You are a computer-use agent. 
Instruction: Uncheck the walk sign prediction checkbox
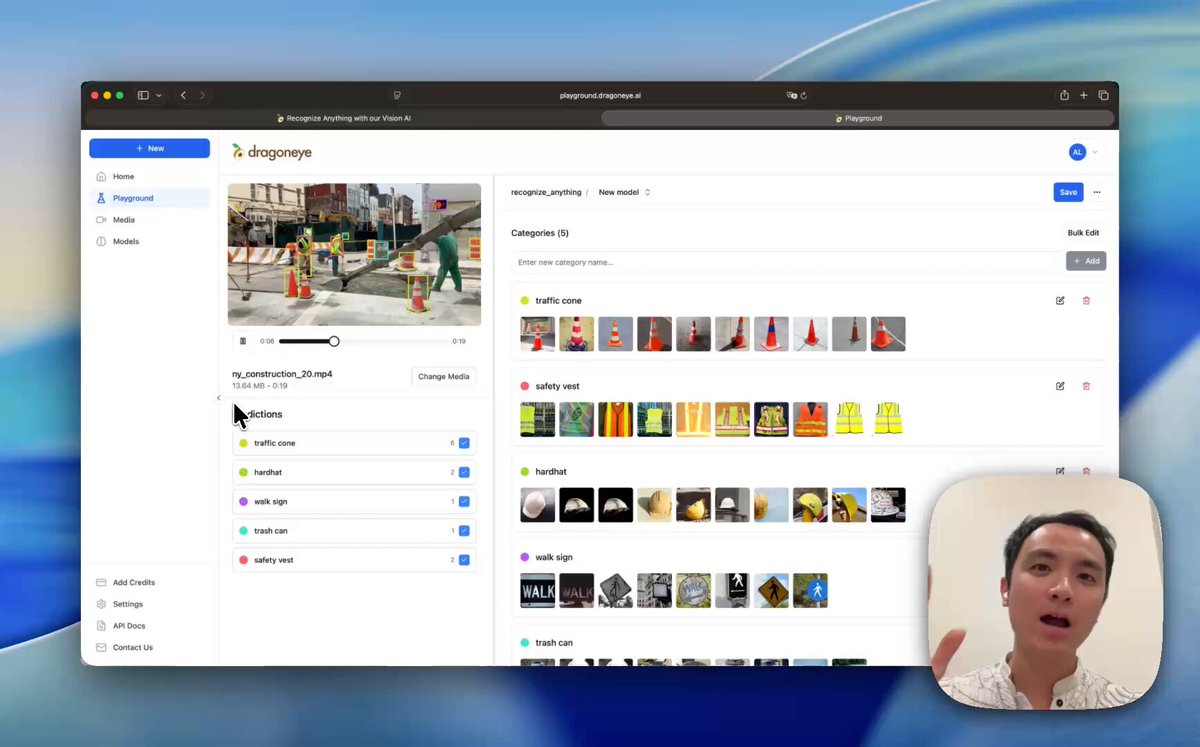(x=464, y=501)
